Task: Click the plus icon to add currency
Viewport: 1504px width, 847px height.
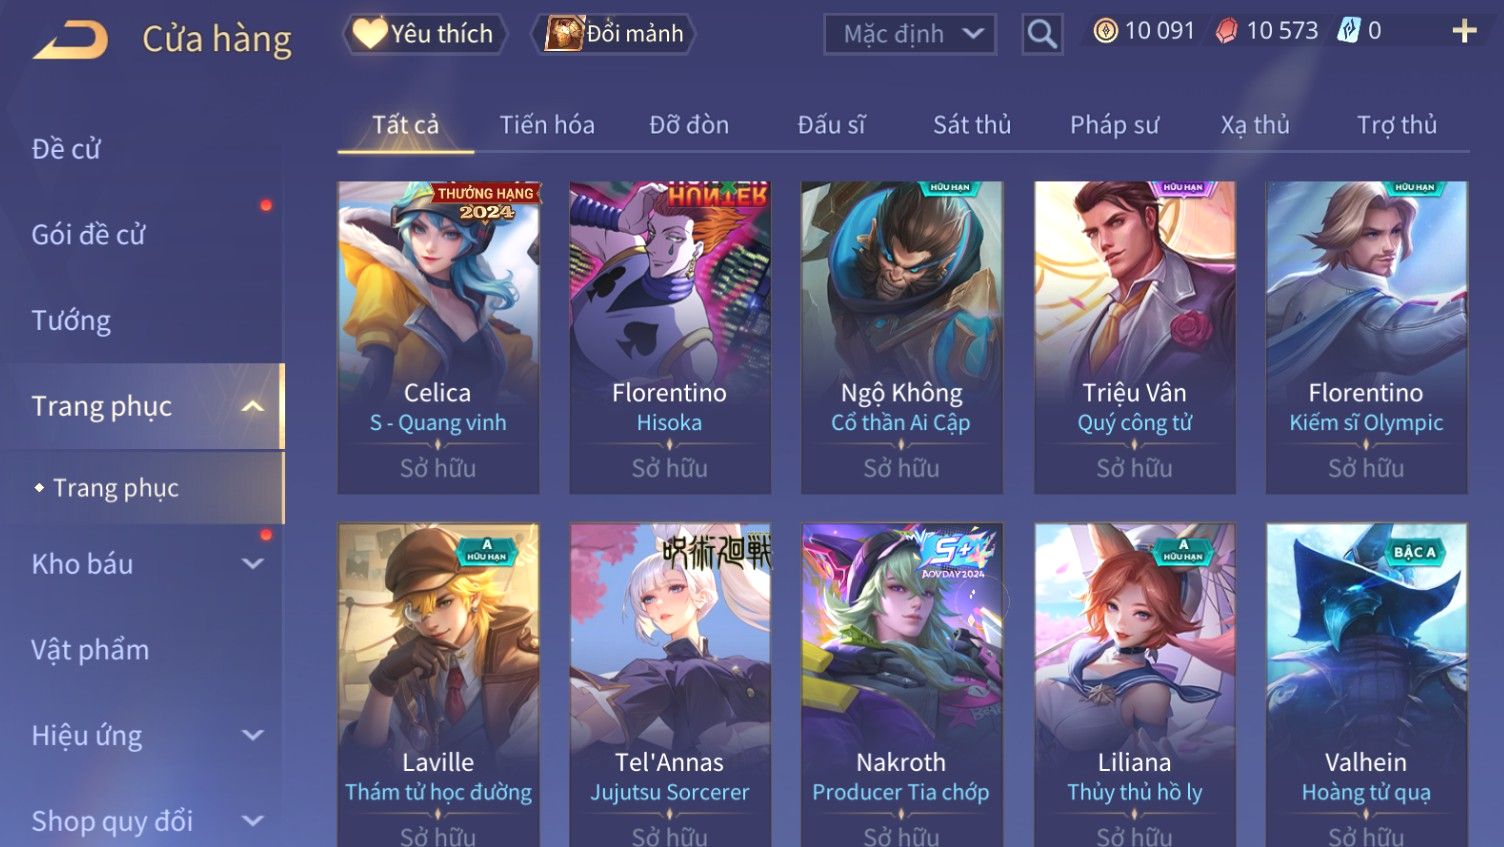Action: click(x=1464, y=32)
